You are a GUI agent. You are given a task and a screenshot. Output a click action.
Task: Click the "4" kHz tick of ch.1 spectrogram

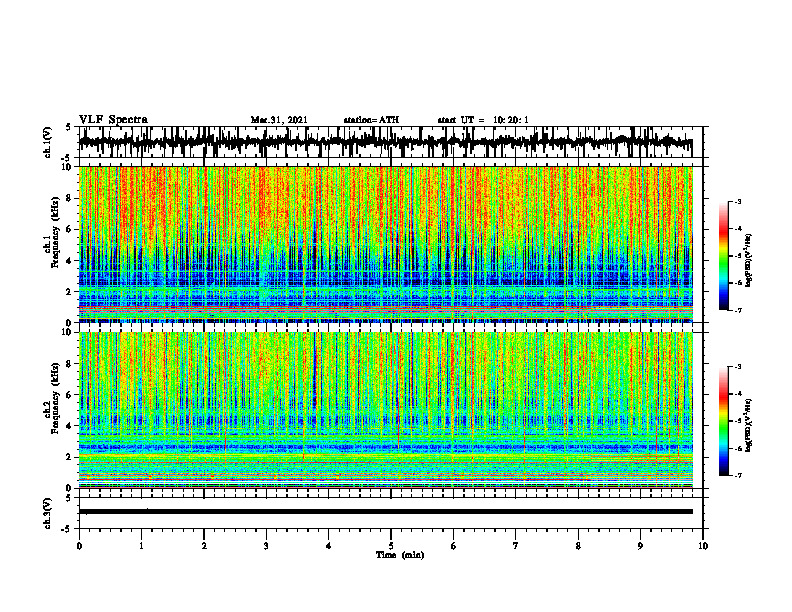tap(70, 261)
